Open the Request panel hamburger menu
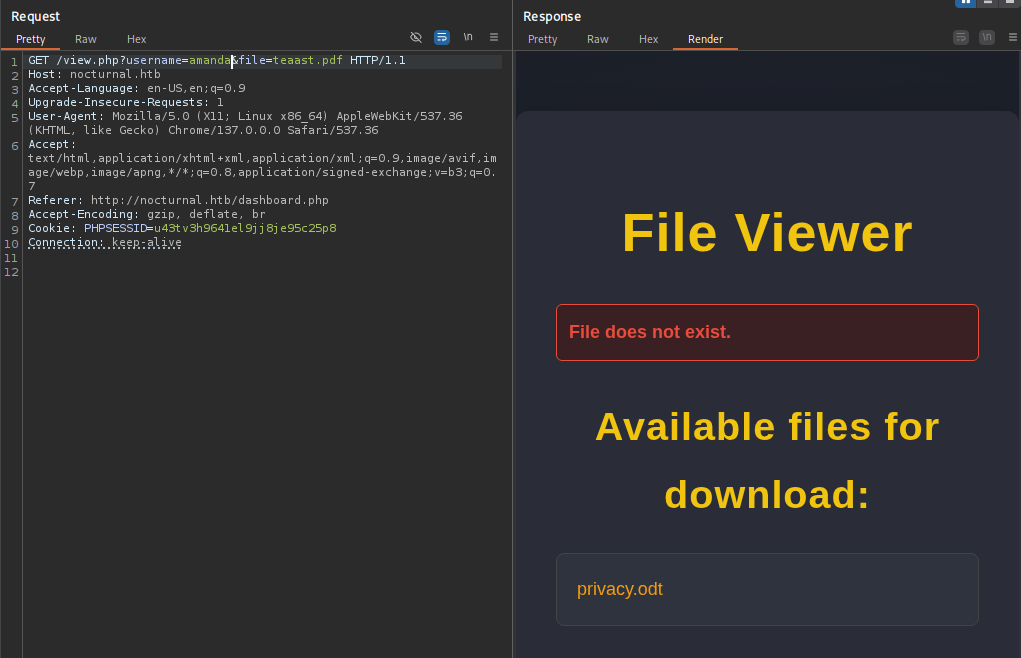This screenshot has height=658, width=1021. [x=494, y=38]
